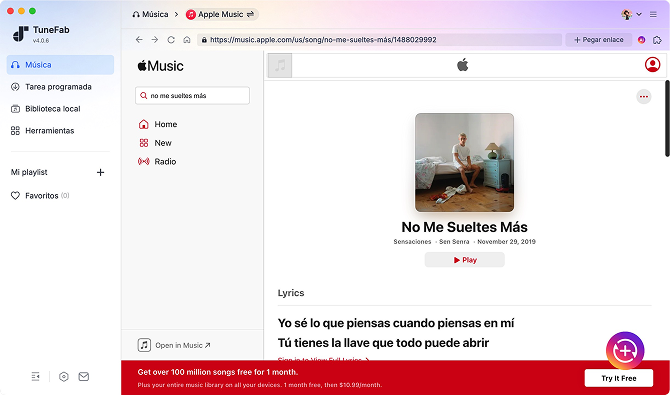Click the Apple Music logo
Image resolution: width=670 pixels, height=396 pixels.
point(160,66)
